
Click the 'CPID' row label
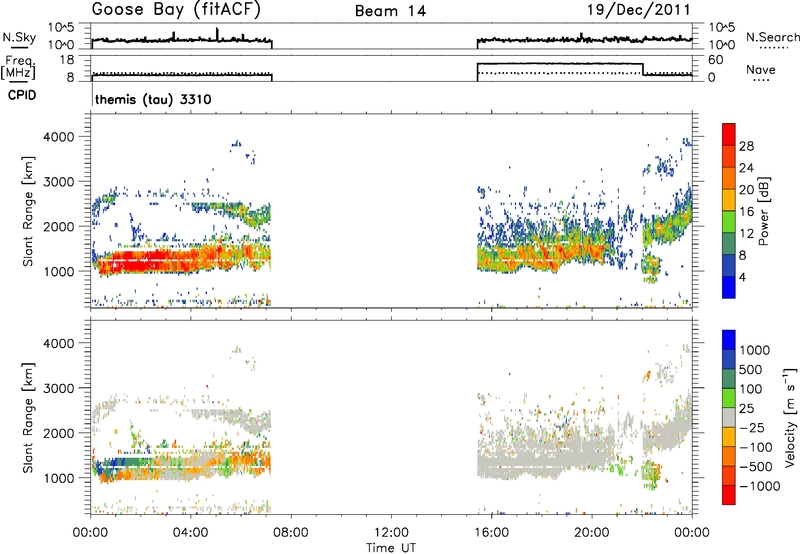point(22,95)
